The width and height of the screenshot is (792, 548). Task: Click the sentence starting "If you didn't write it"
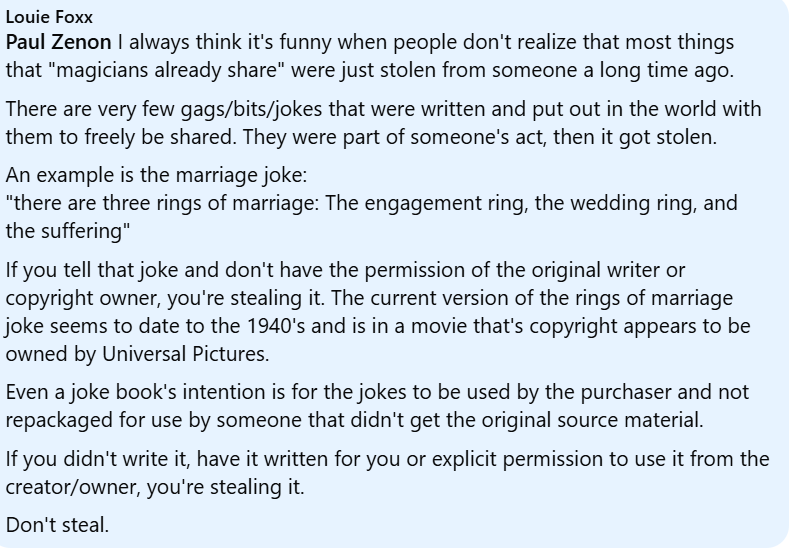coord(387,473)
